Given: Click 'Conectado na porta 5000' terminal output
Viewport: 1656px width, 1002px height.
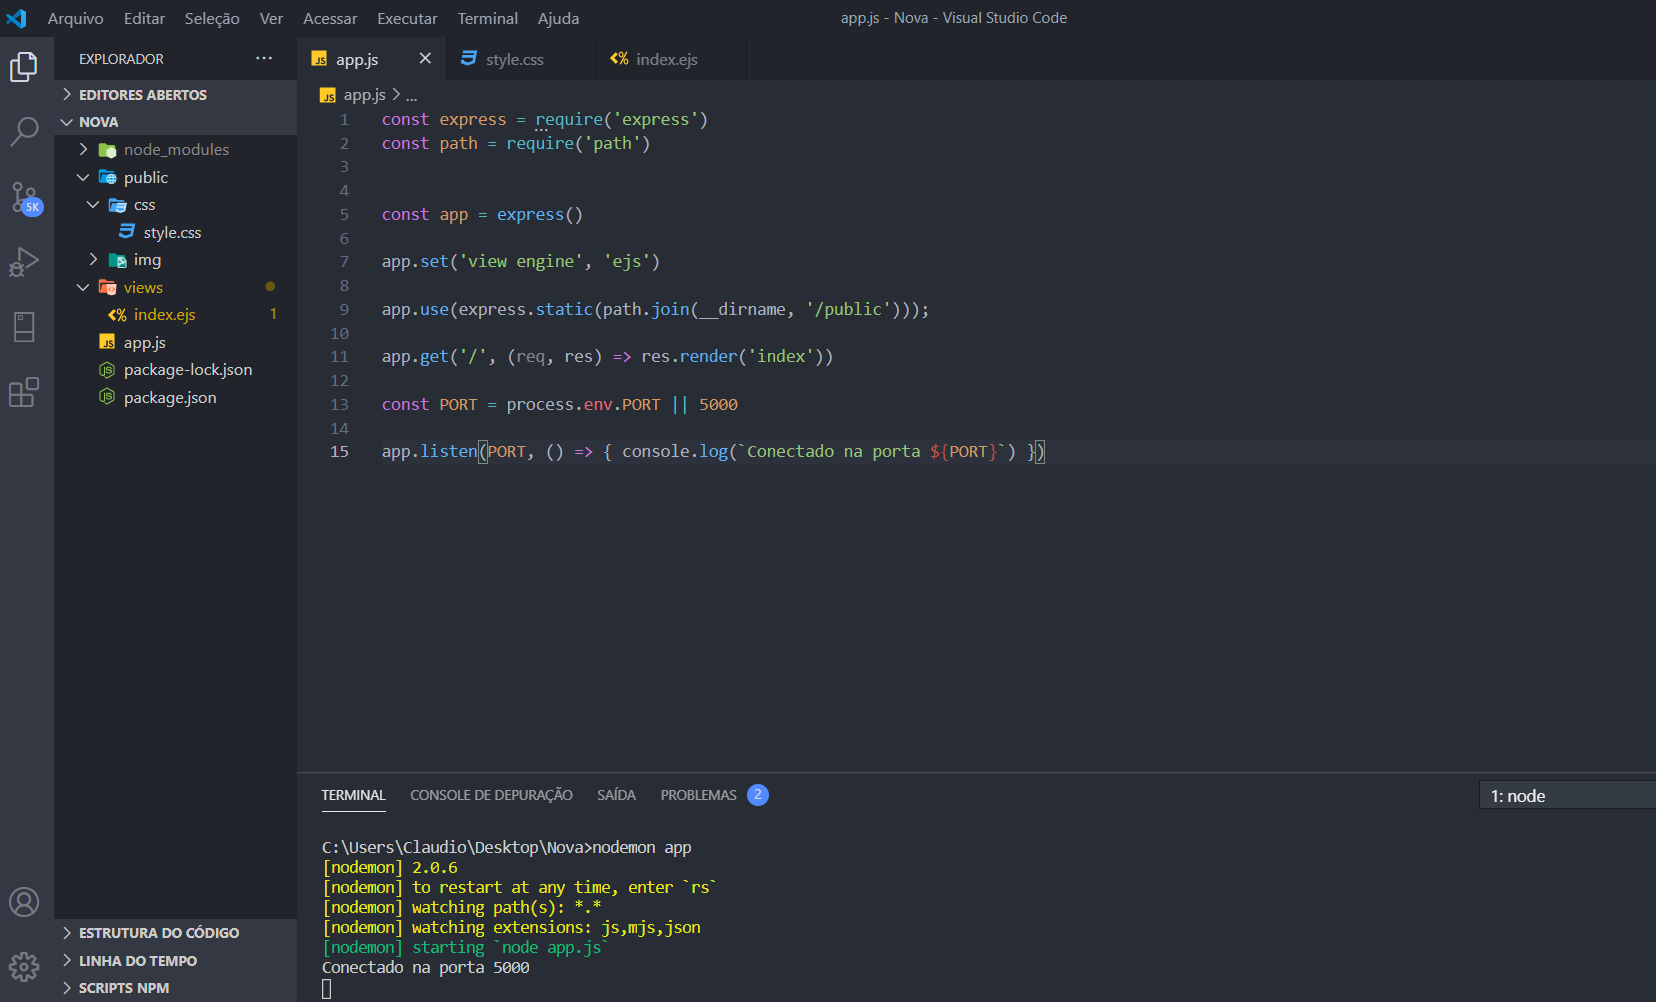Looking at the screenshot, I should click(426, 968).
